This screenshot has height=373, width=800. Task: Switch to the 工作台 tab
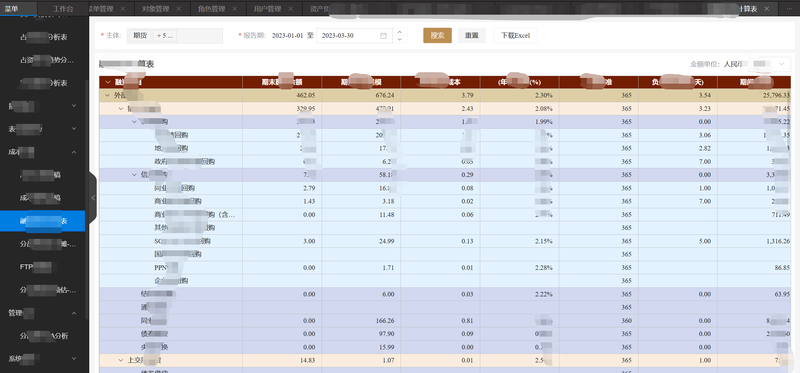point(63,9)
